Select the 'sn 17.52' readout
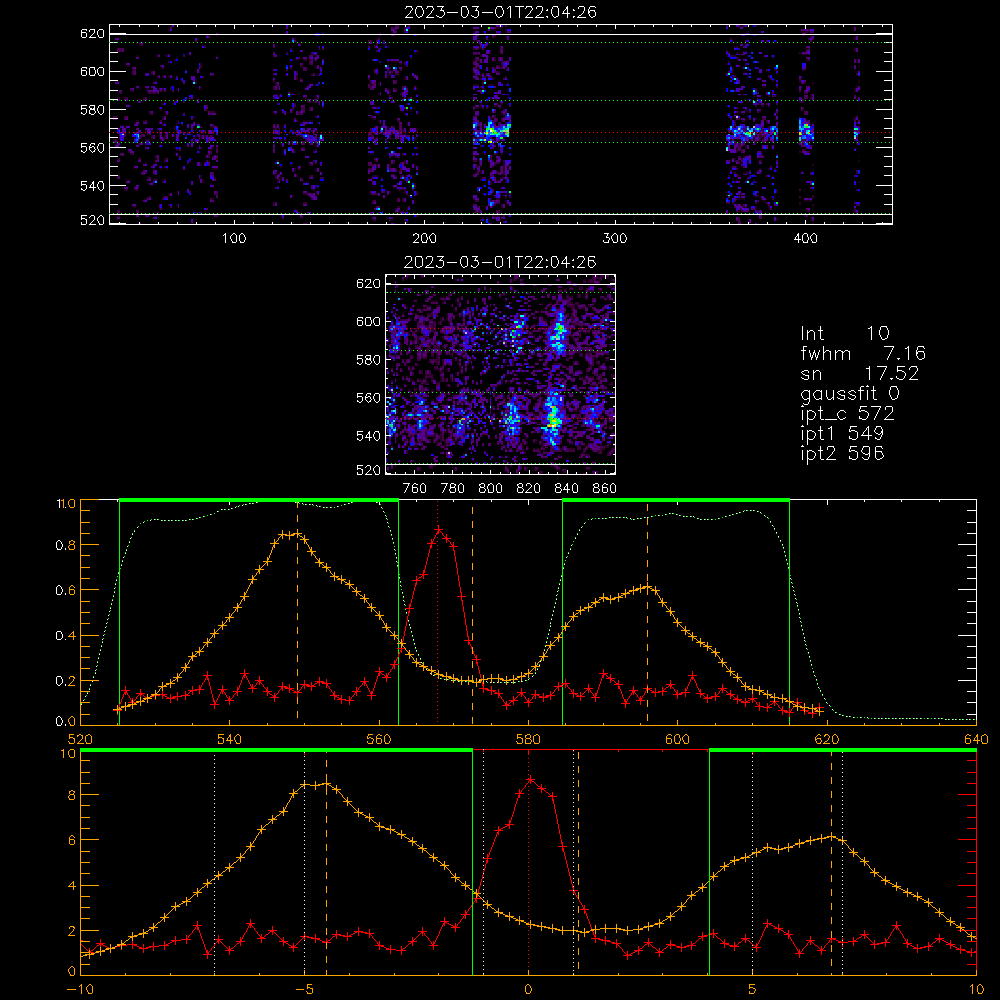The image size is (1000, 1000). (x=859, y=373)
